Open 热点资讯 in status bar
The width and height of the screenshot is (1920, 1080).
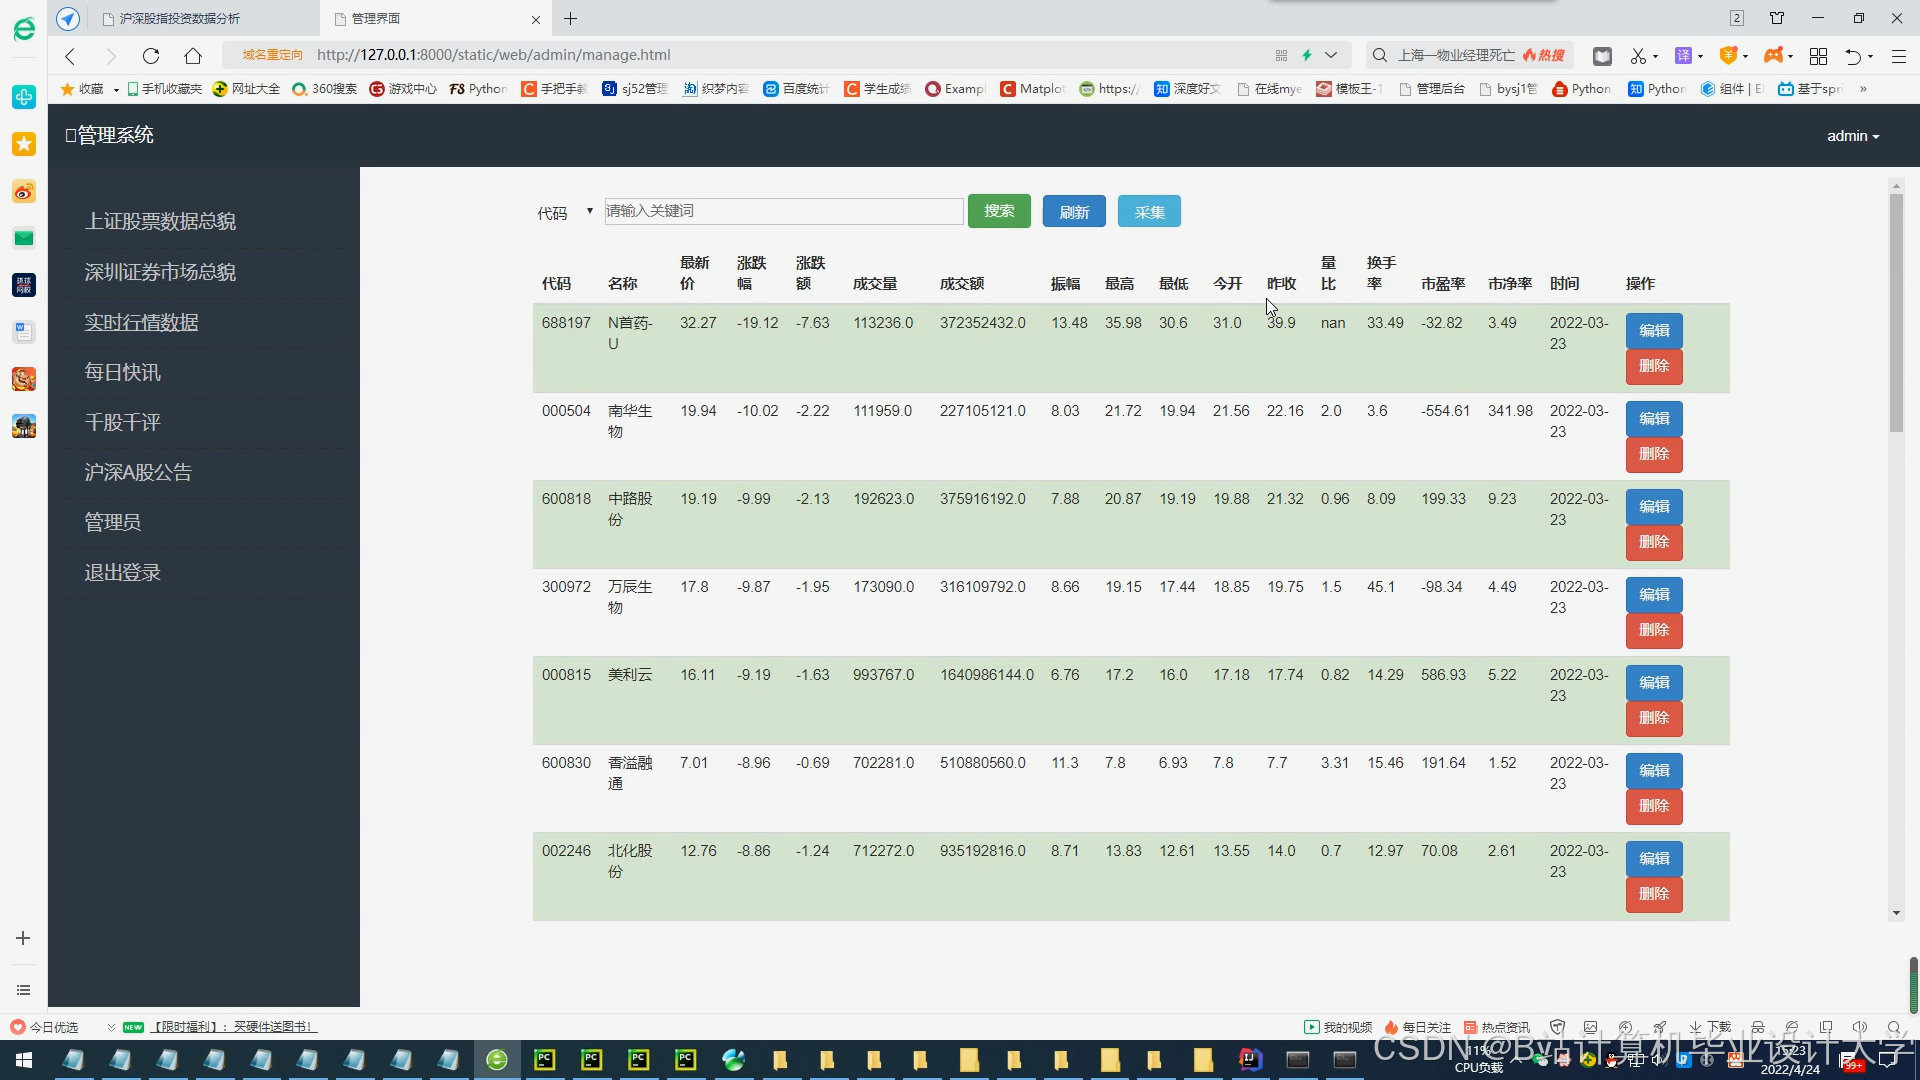1497,1027
